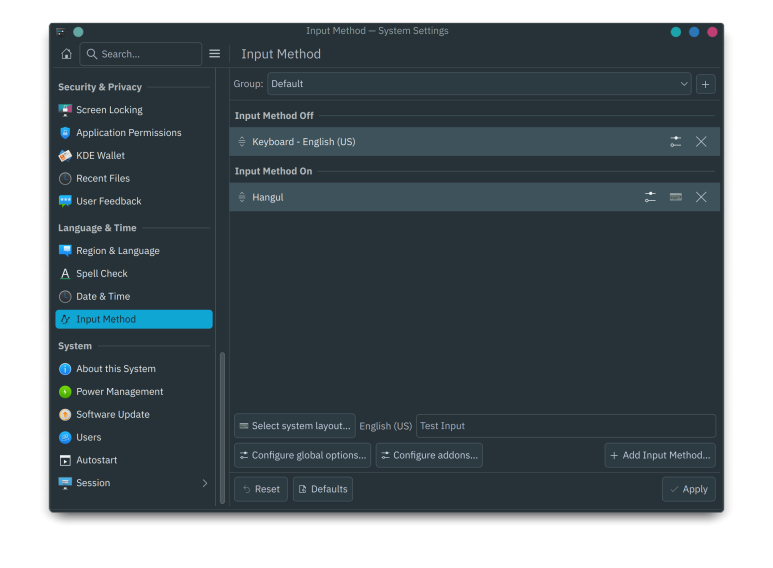Expand the Session category chevron
The width and height of the screenshot is (773, 568).
(205, 483)
